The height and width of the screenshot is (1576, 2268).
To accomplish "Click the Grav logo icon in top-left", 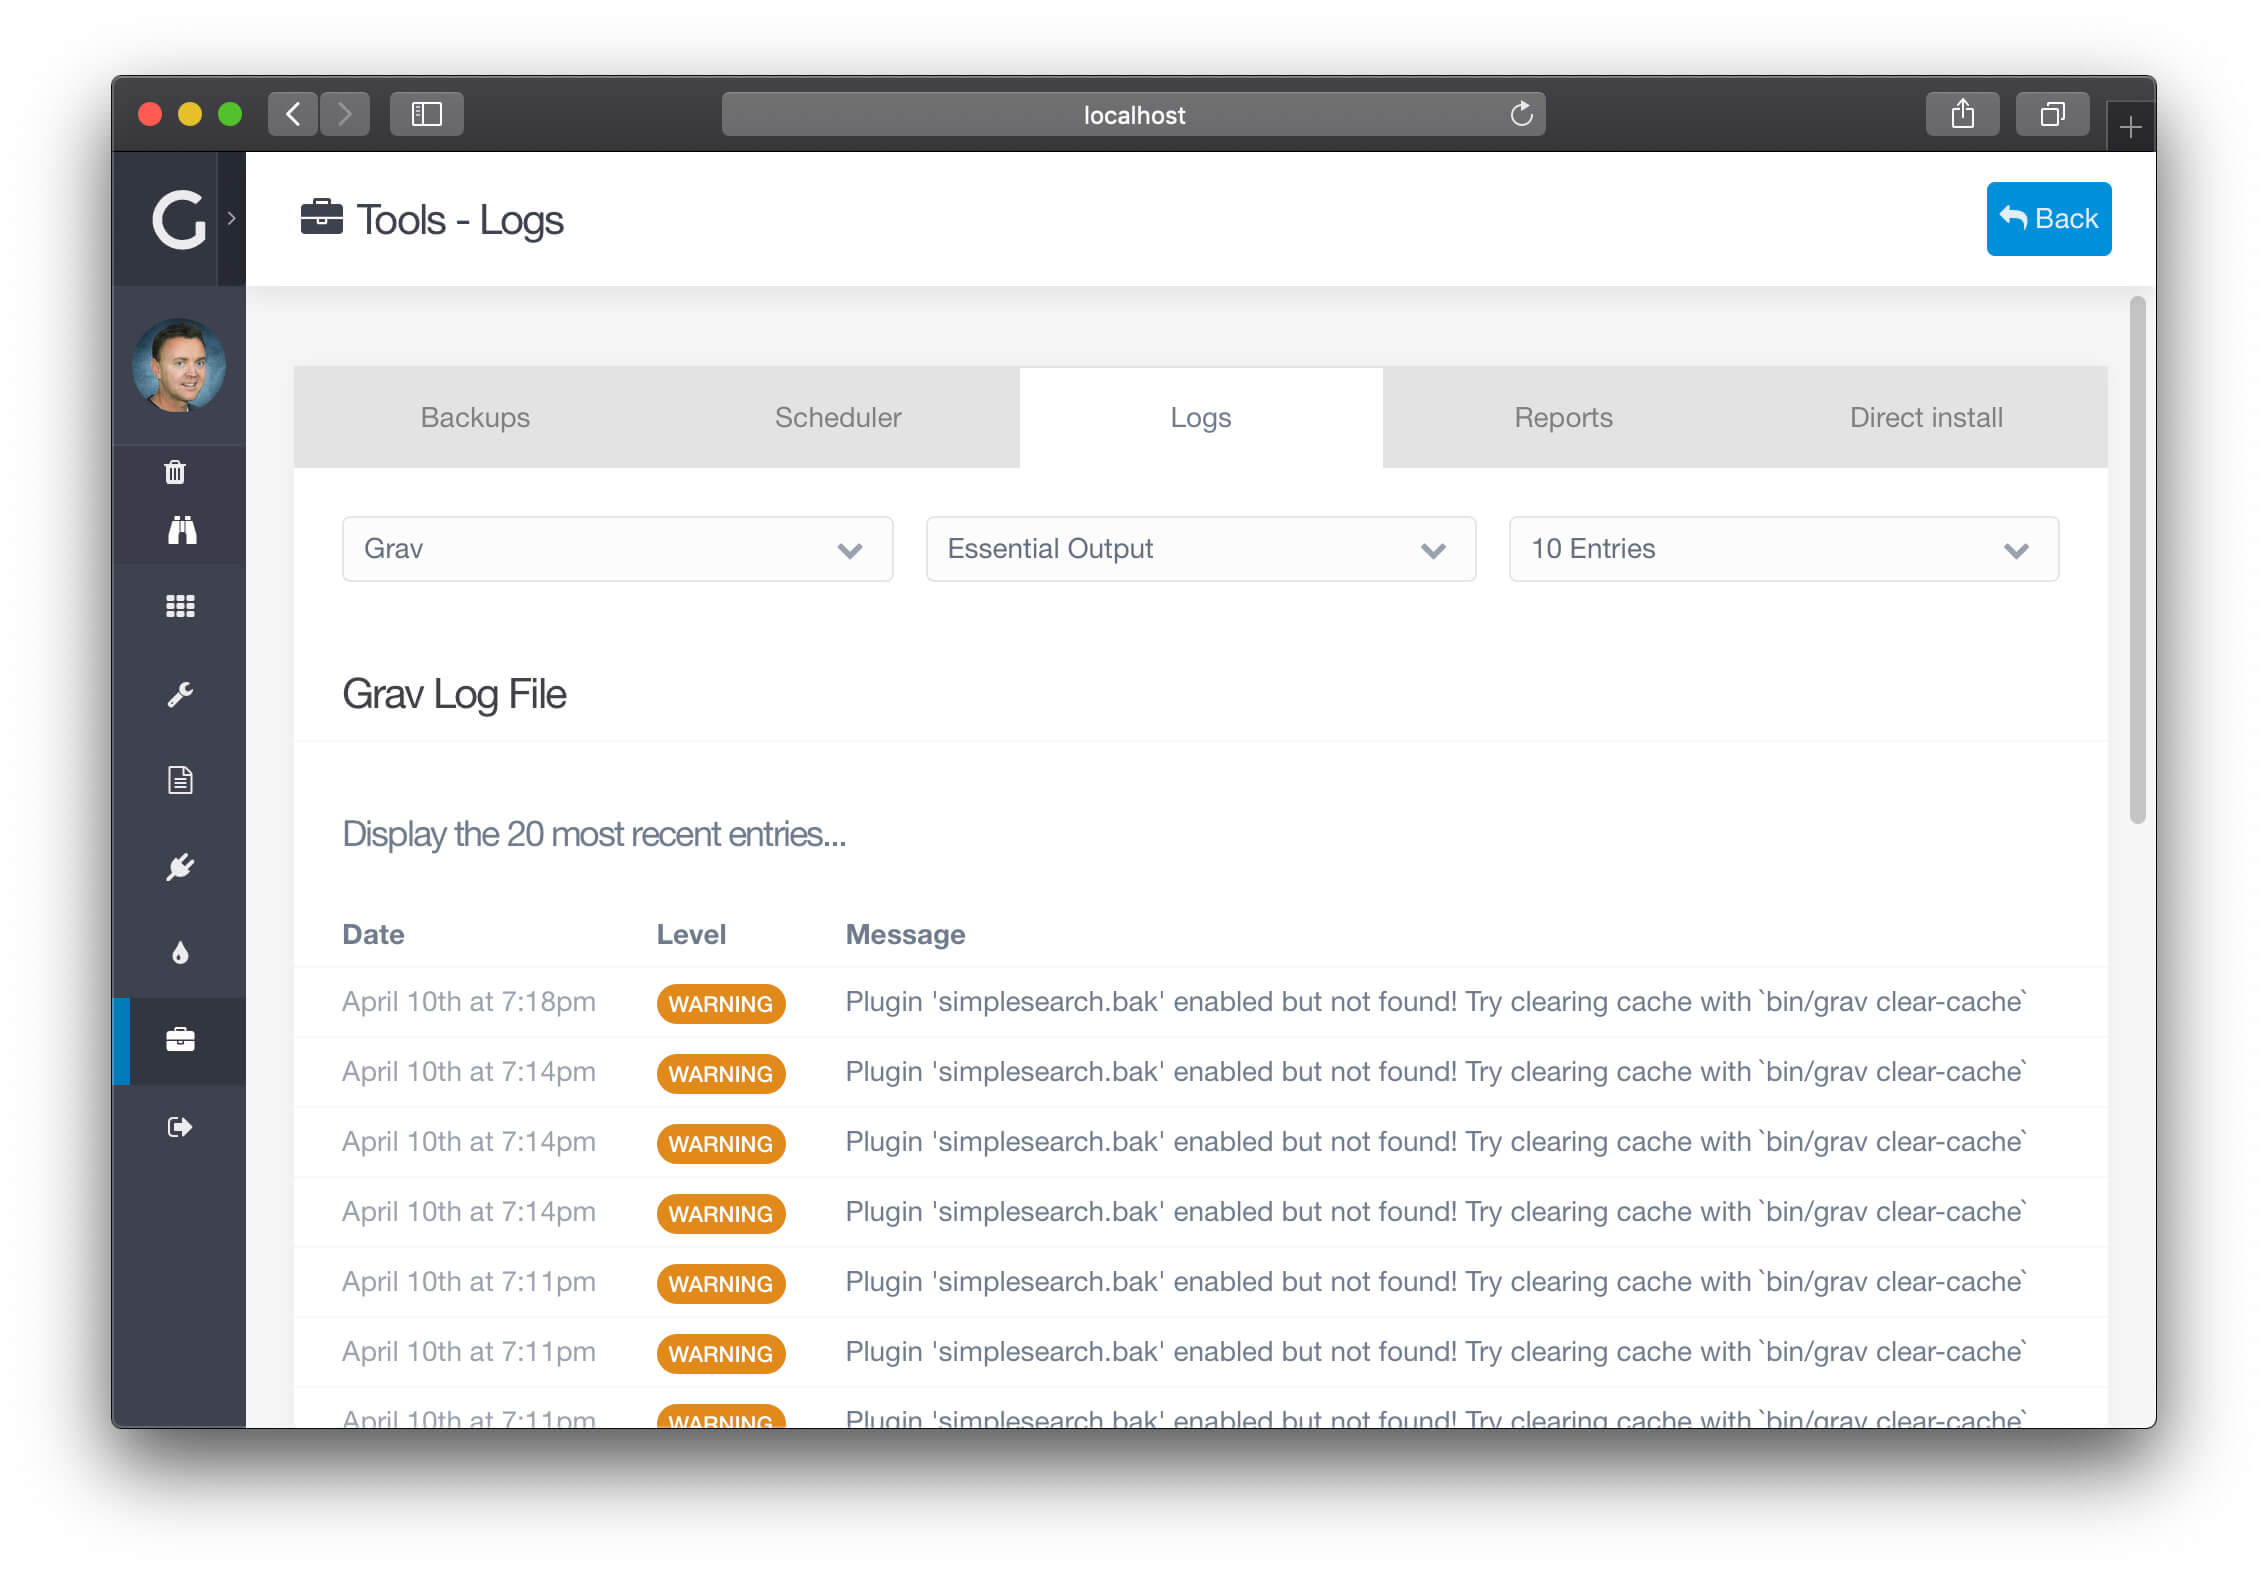I will click(176, 217).
